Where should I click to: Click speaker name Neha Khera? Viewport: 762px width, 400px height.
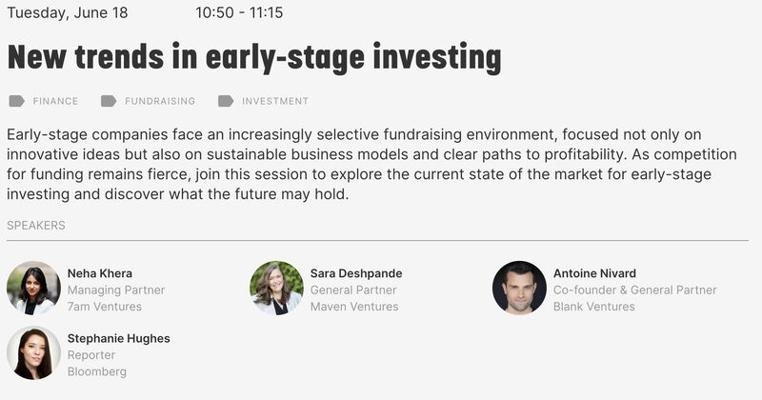100,273
